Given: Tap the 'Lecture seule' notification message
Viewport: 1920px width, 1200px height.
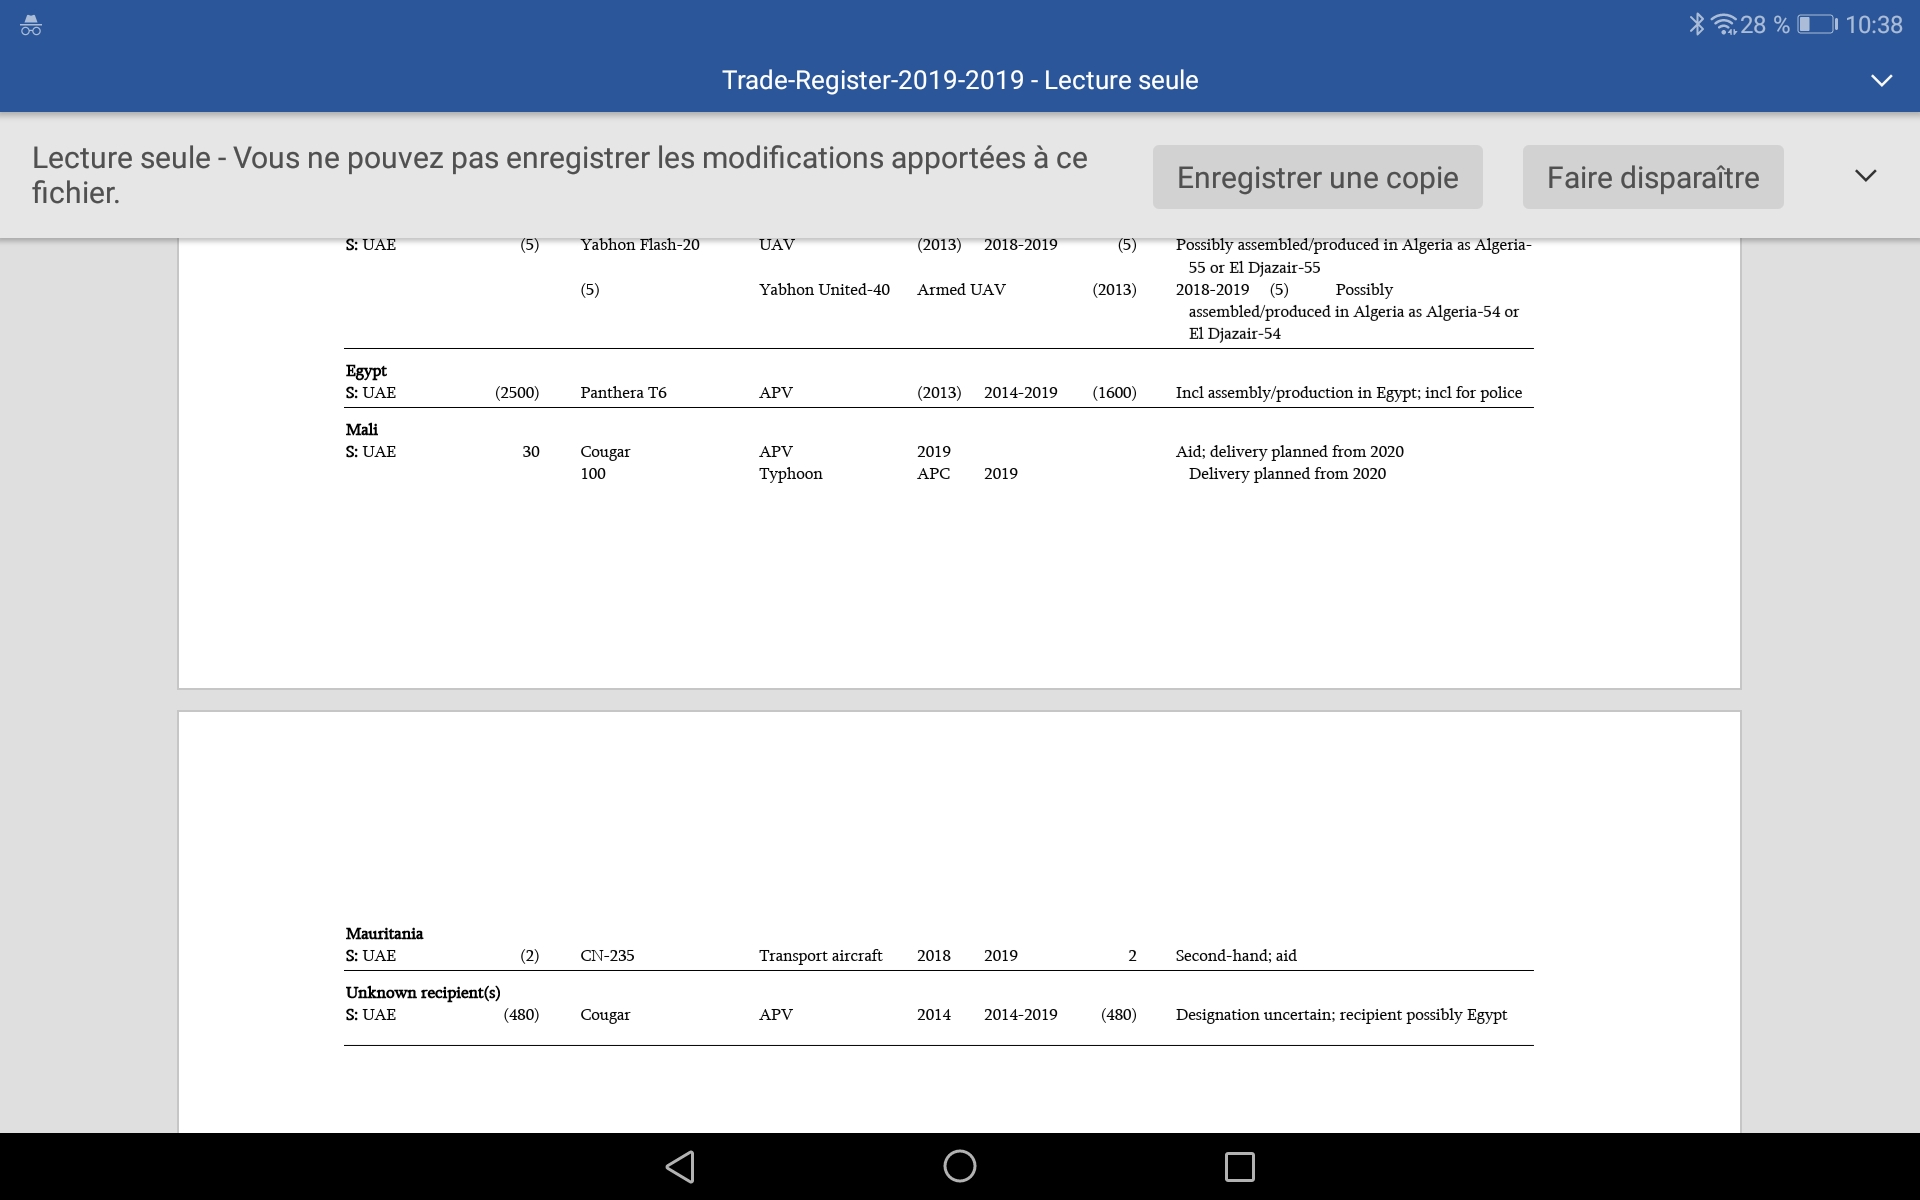Looking at the screenshot, I should tap(560, 175).
